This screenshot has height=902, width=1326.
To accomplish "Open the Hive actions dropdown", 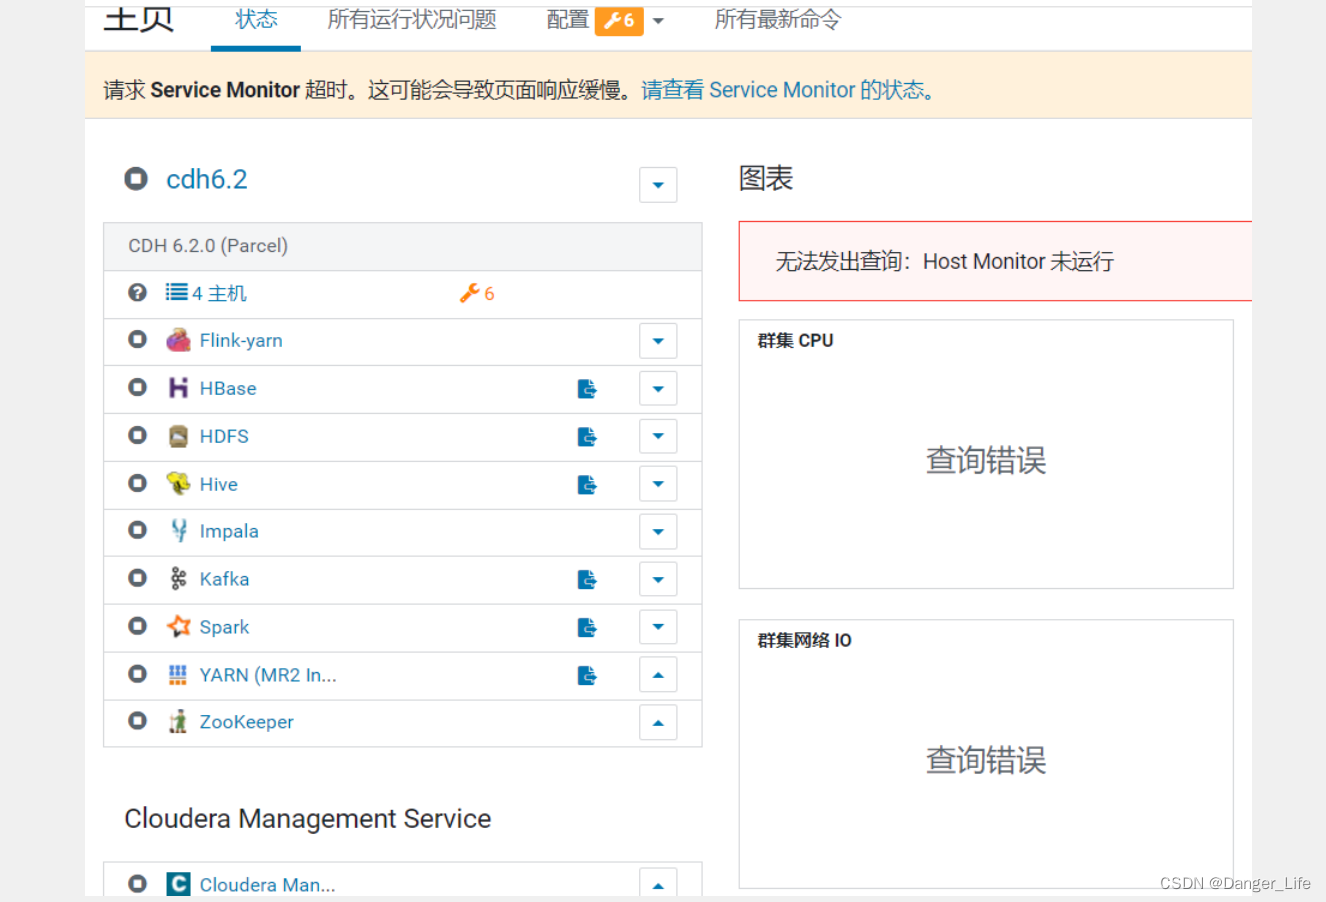I will (658, 484).
